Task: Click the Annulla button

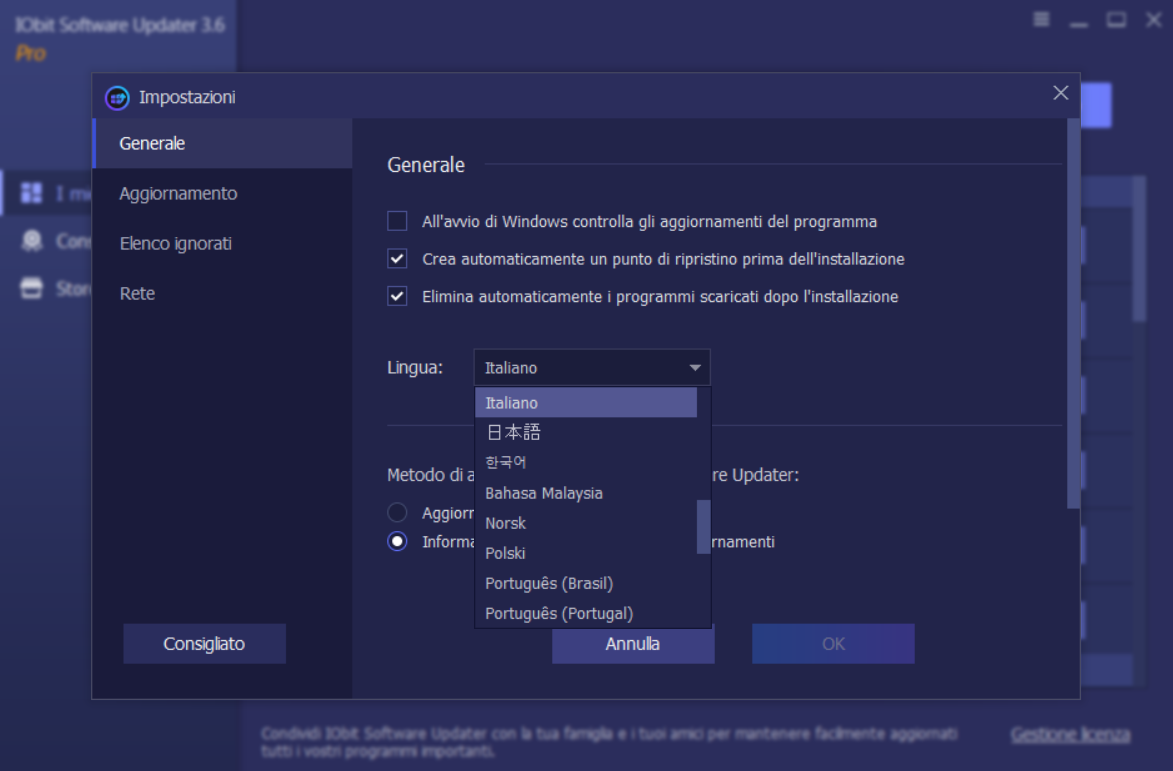Action: tap(633, 645)
